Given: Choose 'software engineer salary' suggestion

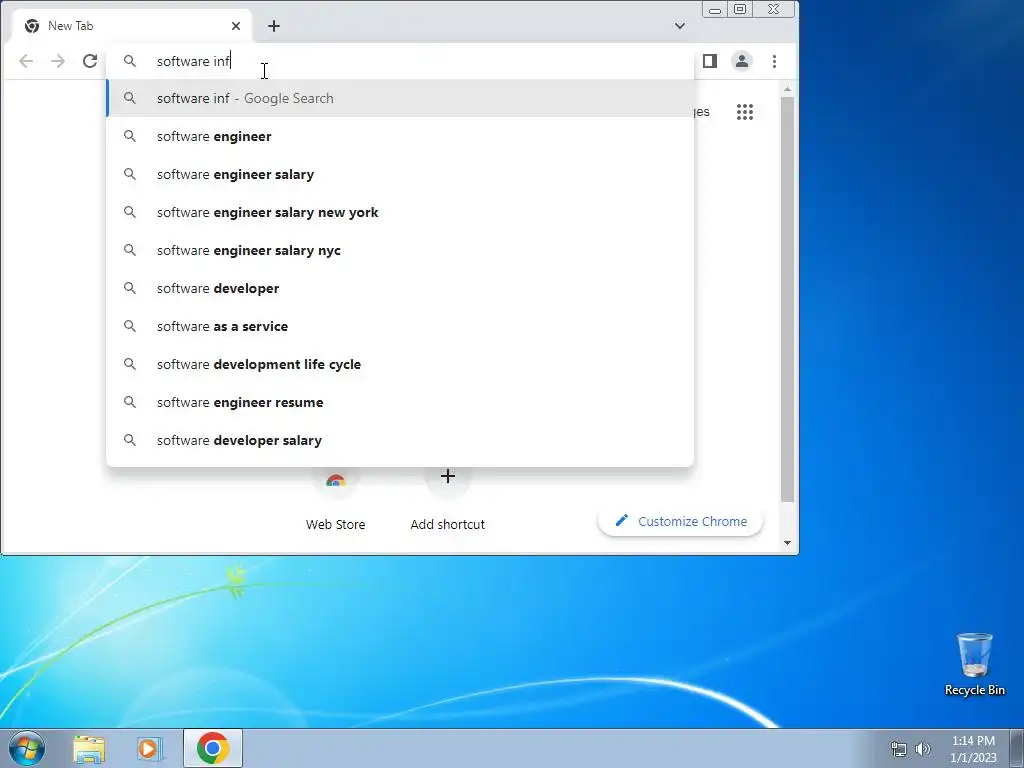Looking at the screenshot, I should (x=400, y=174).
